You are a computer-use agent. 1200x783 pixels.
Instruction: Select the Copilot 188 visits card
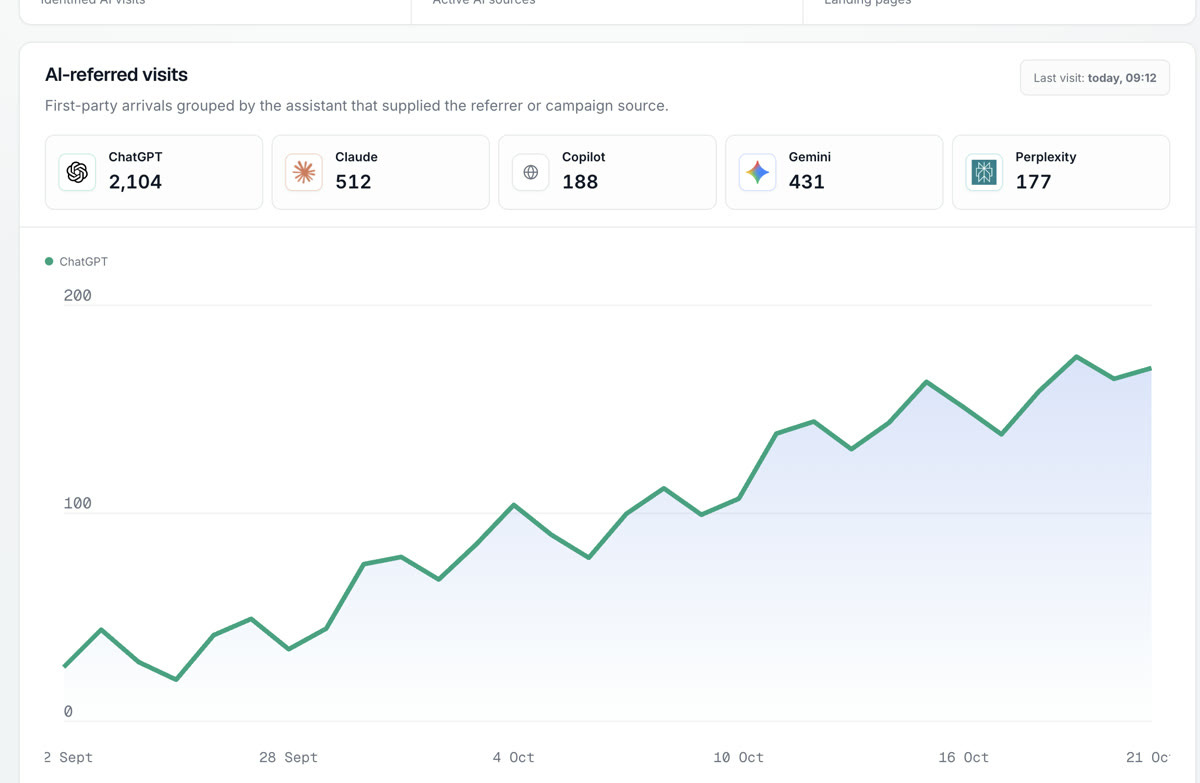coord(607,172)
